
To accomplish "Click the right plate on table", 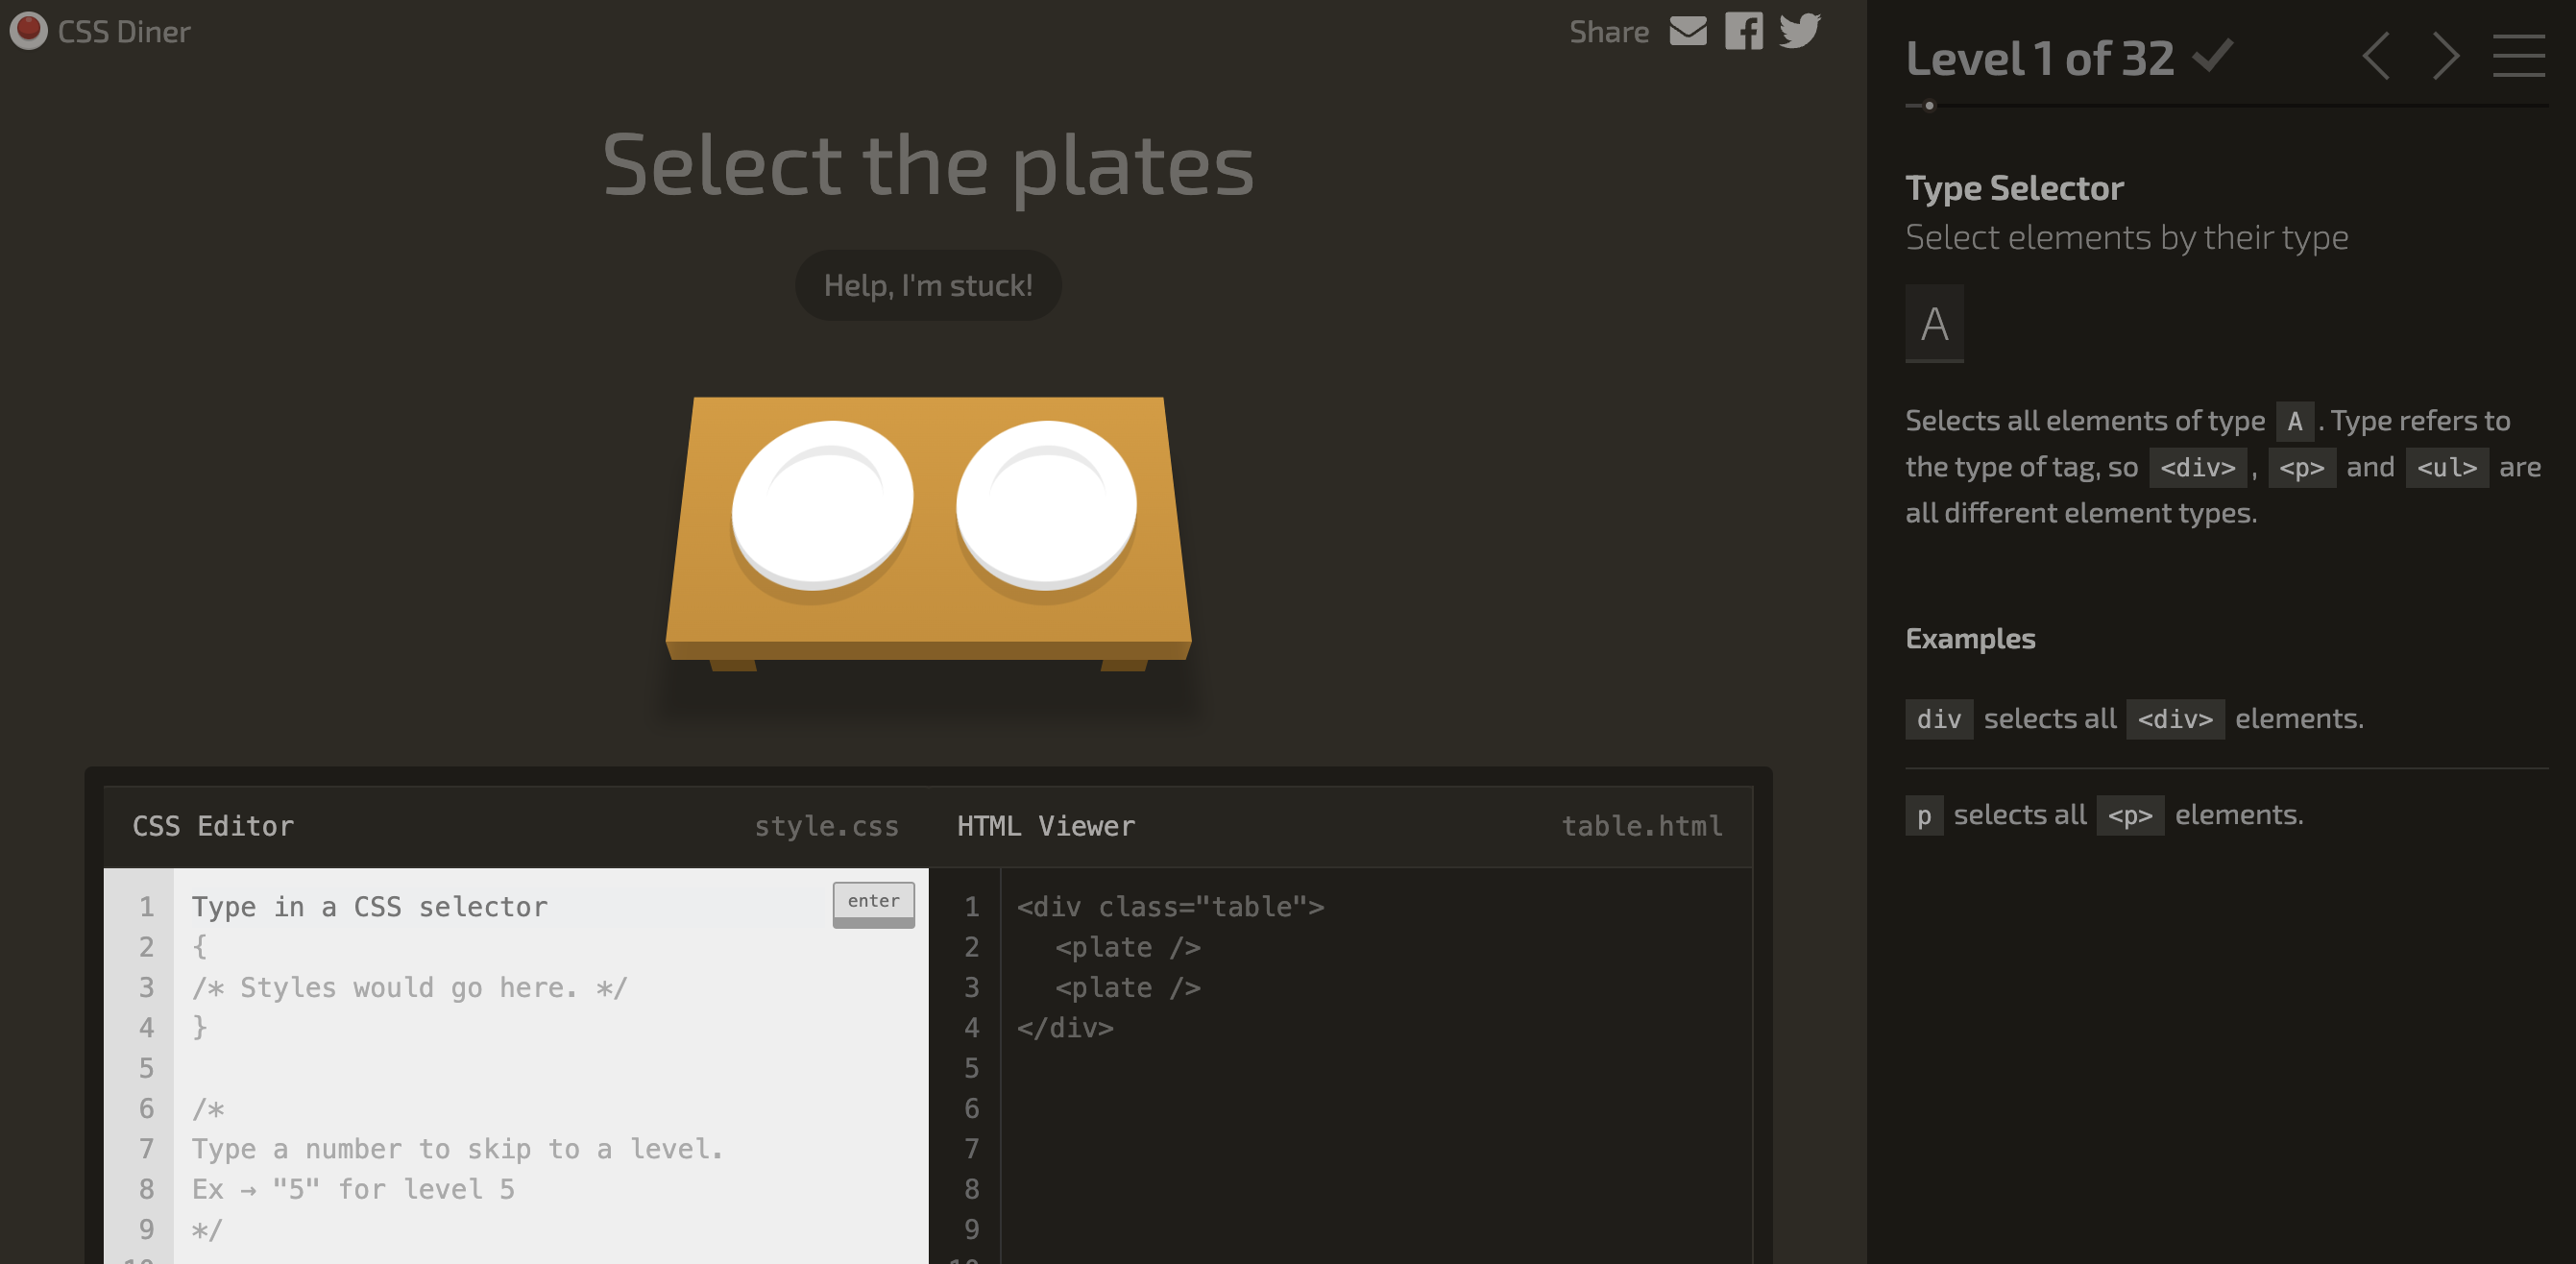I will point(1046,505).
